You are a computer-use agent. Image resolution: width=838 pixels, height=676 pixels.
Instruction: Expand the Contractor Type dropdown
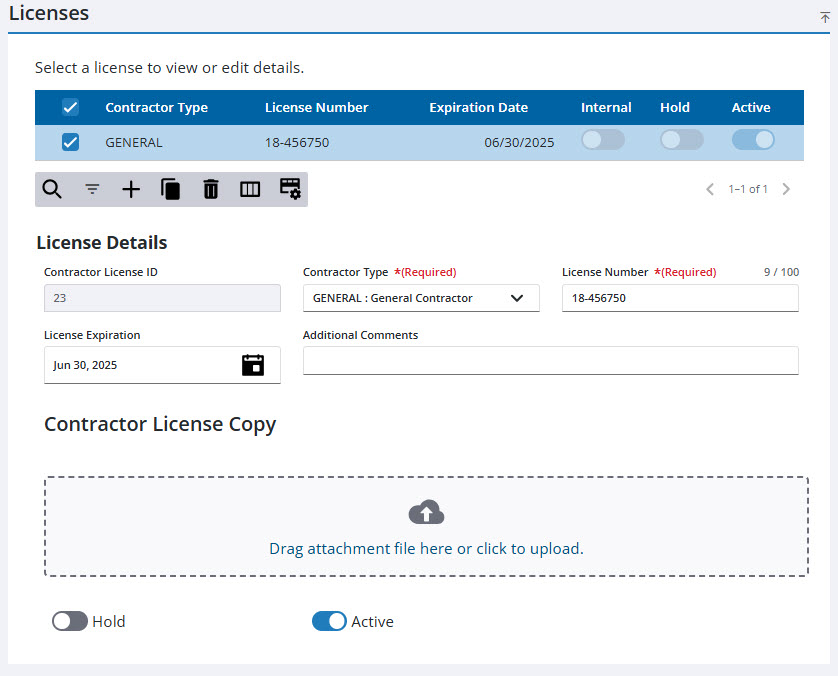point(517,298)
